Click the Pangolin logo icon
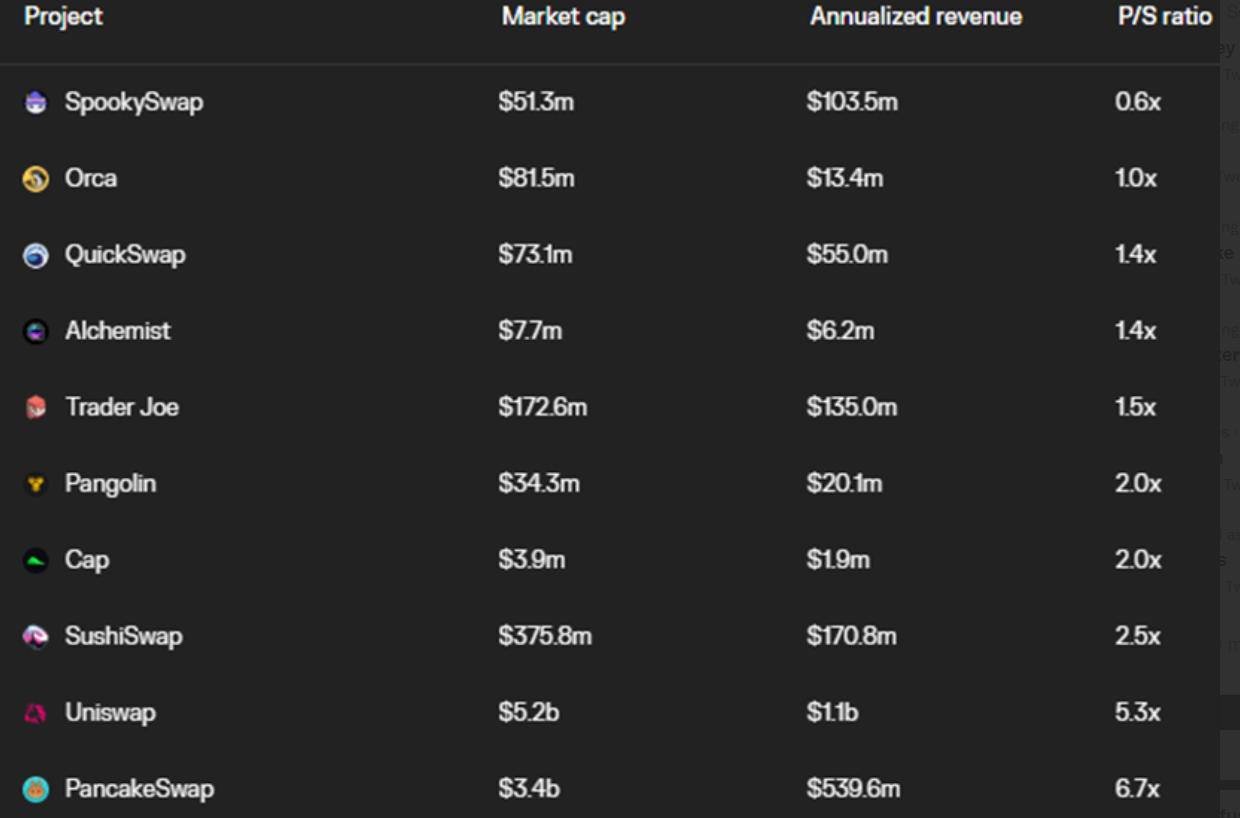This screenshot has width=1240, height=818. (36, 484)
